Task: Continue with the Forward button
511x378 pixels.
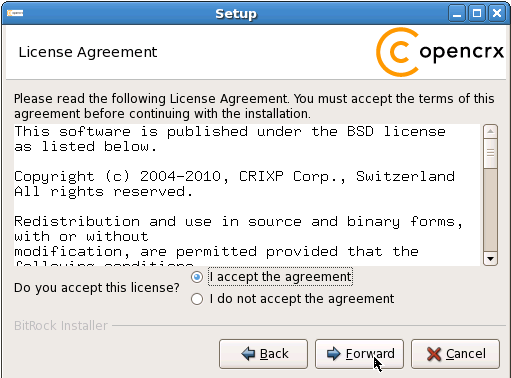Action: click(x=359, y=354)
